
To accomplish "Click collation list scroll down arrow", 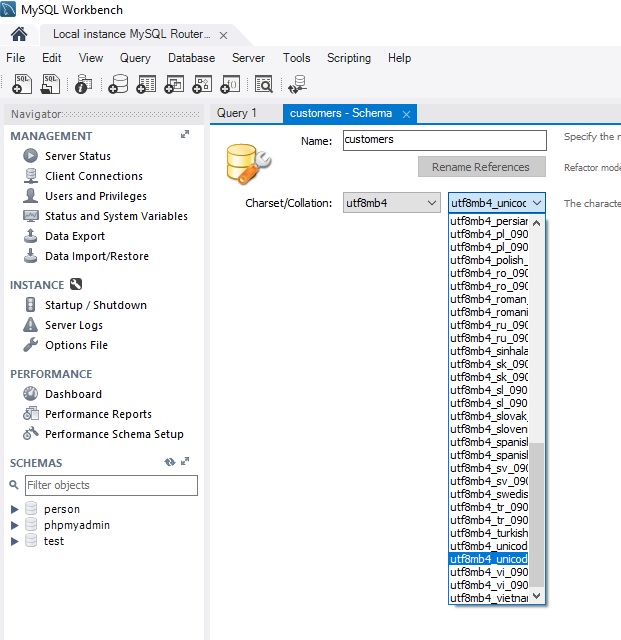I will pos(536,596).
